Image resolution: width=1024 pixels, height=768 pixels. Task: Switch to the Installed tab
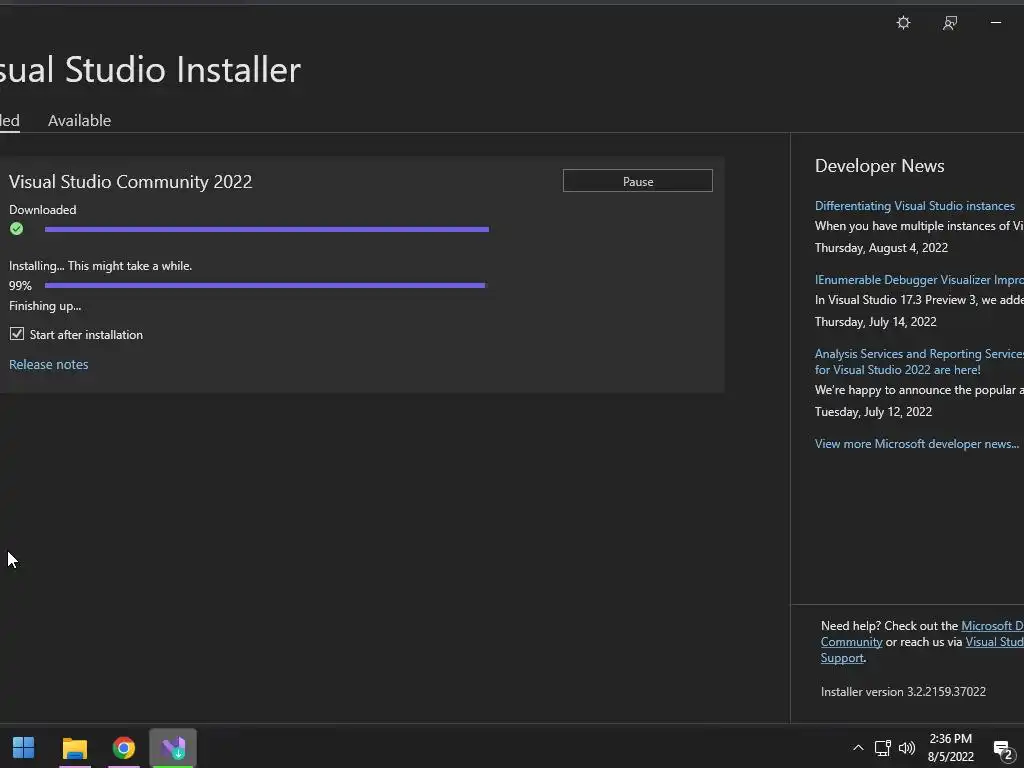[10, 120]
